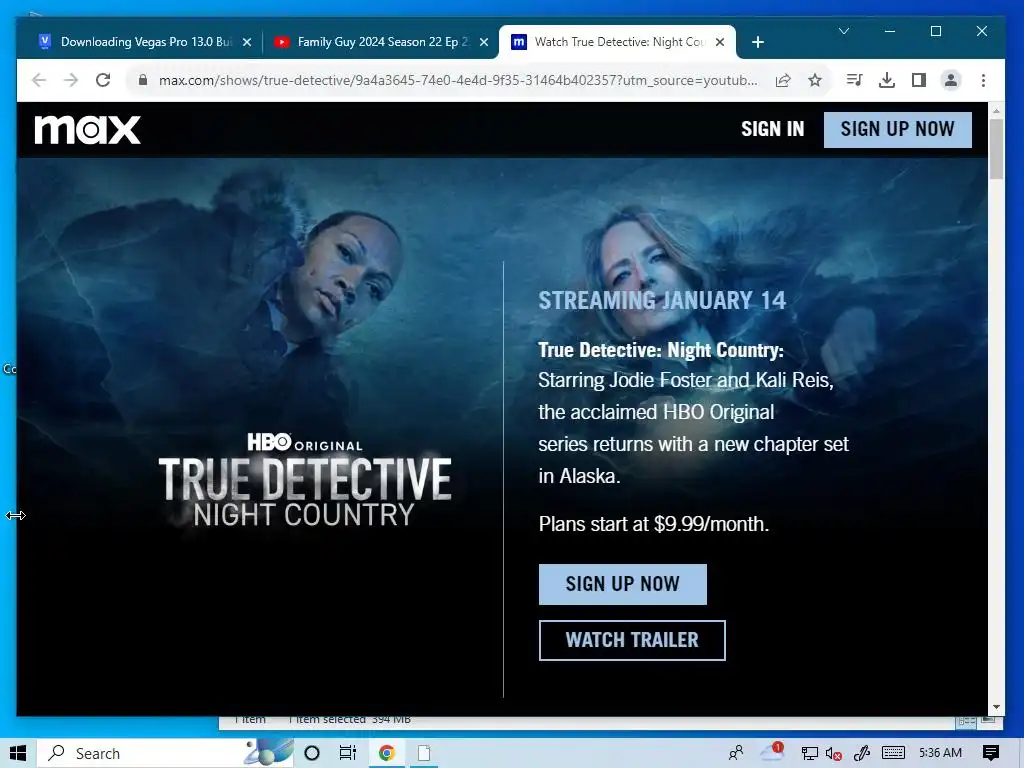Viewport: 1024px width, 768px height.
Task: Go back with the browser back arrow
Action: (39, 80)
